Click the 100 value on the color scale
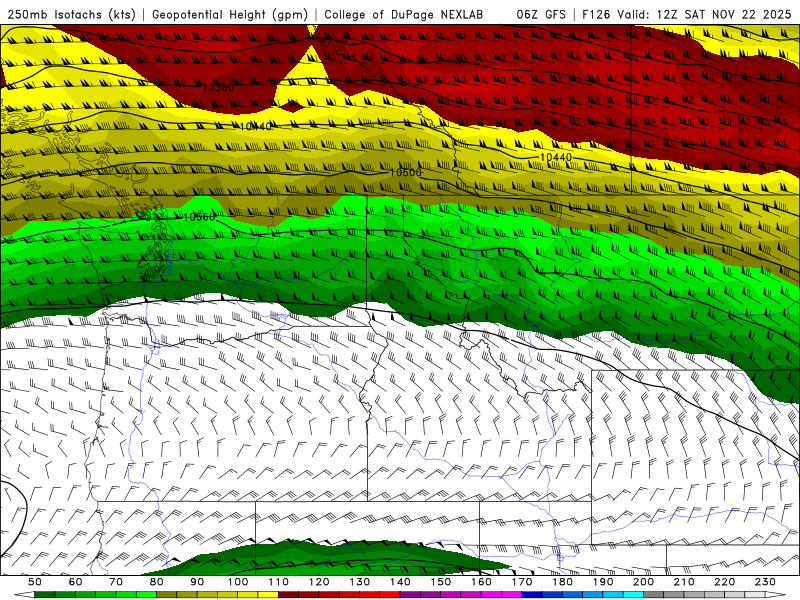The width and height of the screenshot is (800, 600). (238, 582)
